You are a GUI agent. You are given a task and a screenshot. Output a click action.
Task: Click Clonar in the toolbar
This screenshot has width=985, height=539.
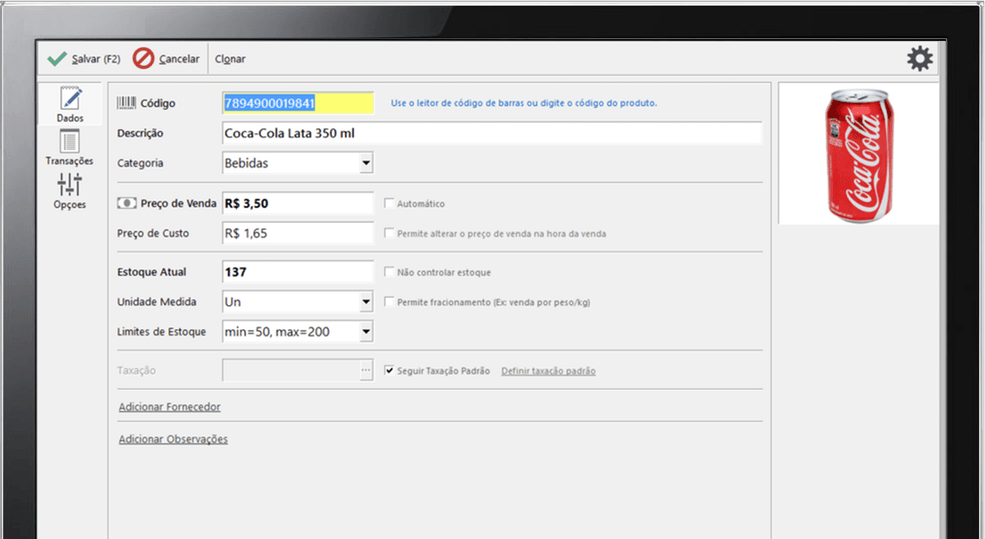click(230, 58)
